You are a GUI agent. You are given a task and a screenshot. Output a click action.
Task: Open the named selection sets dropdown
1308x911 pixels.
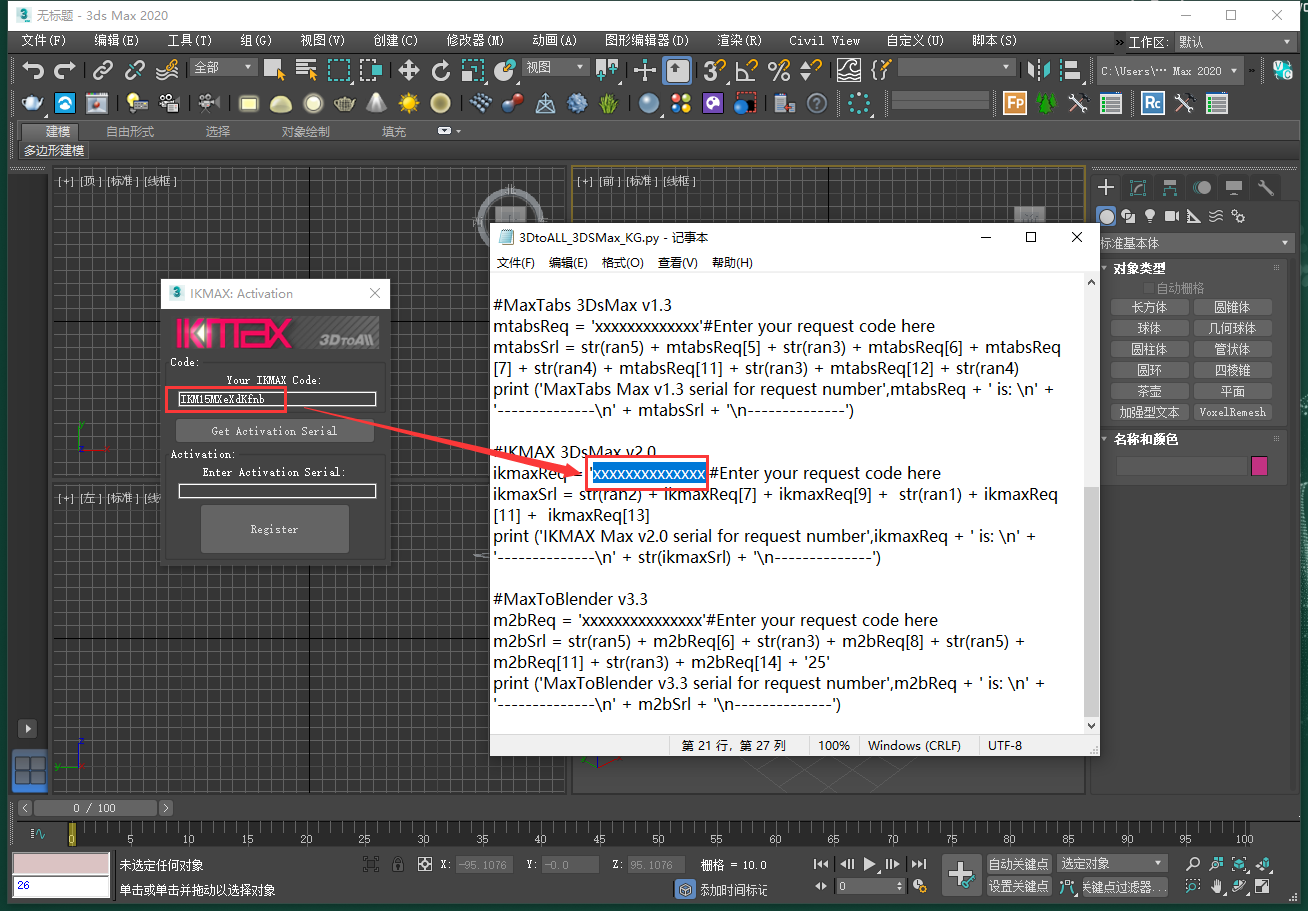click(956, 67)
